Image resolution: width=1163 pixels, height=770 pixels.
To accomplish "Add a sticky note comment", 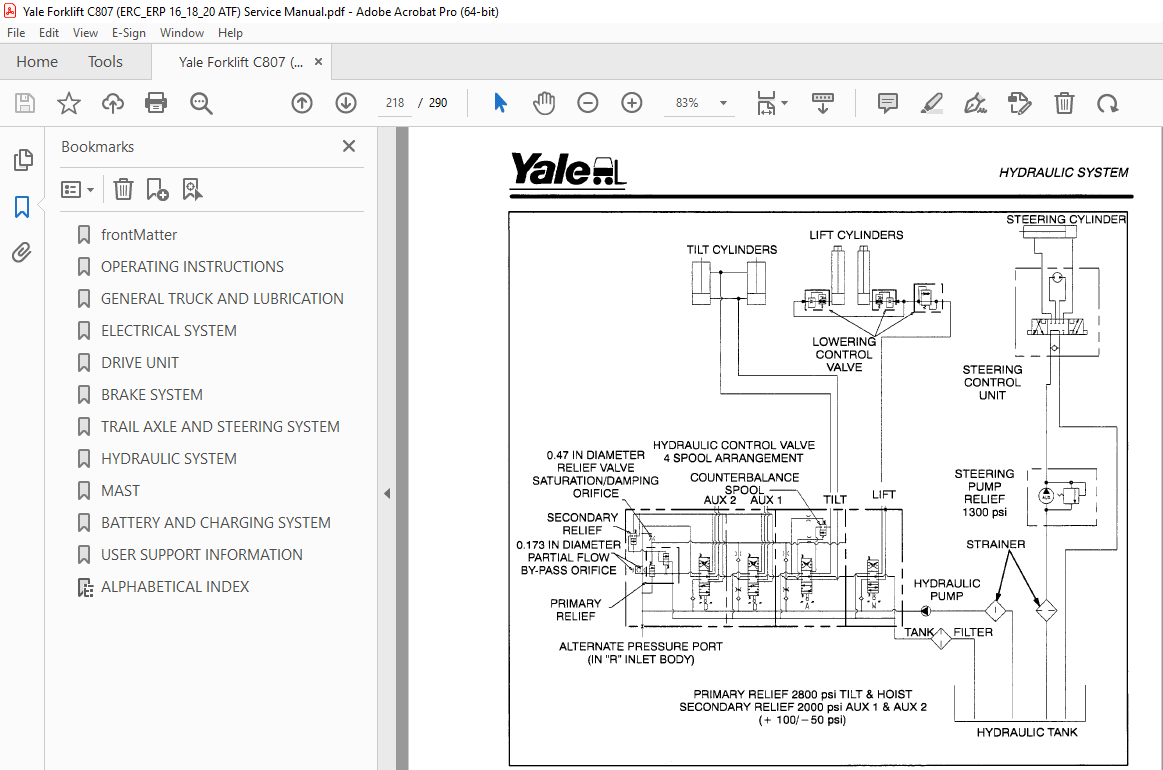I will click(x=887, y=103).
